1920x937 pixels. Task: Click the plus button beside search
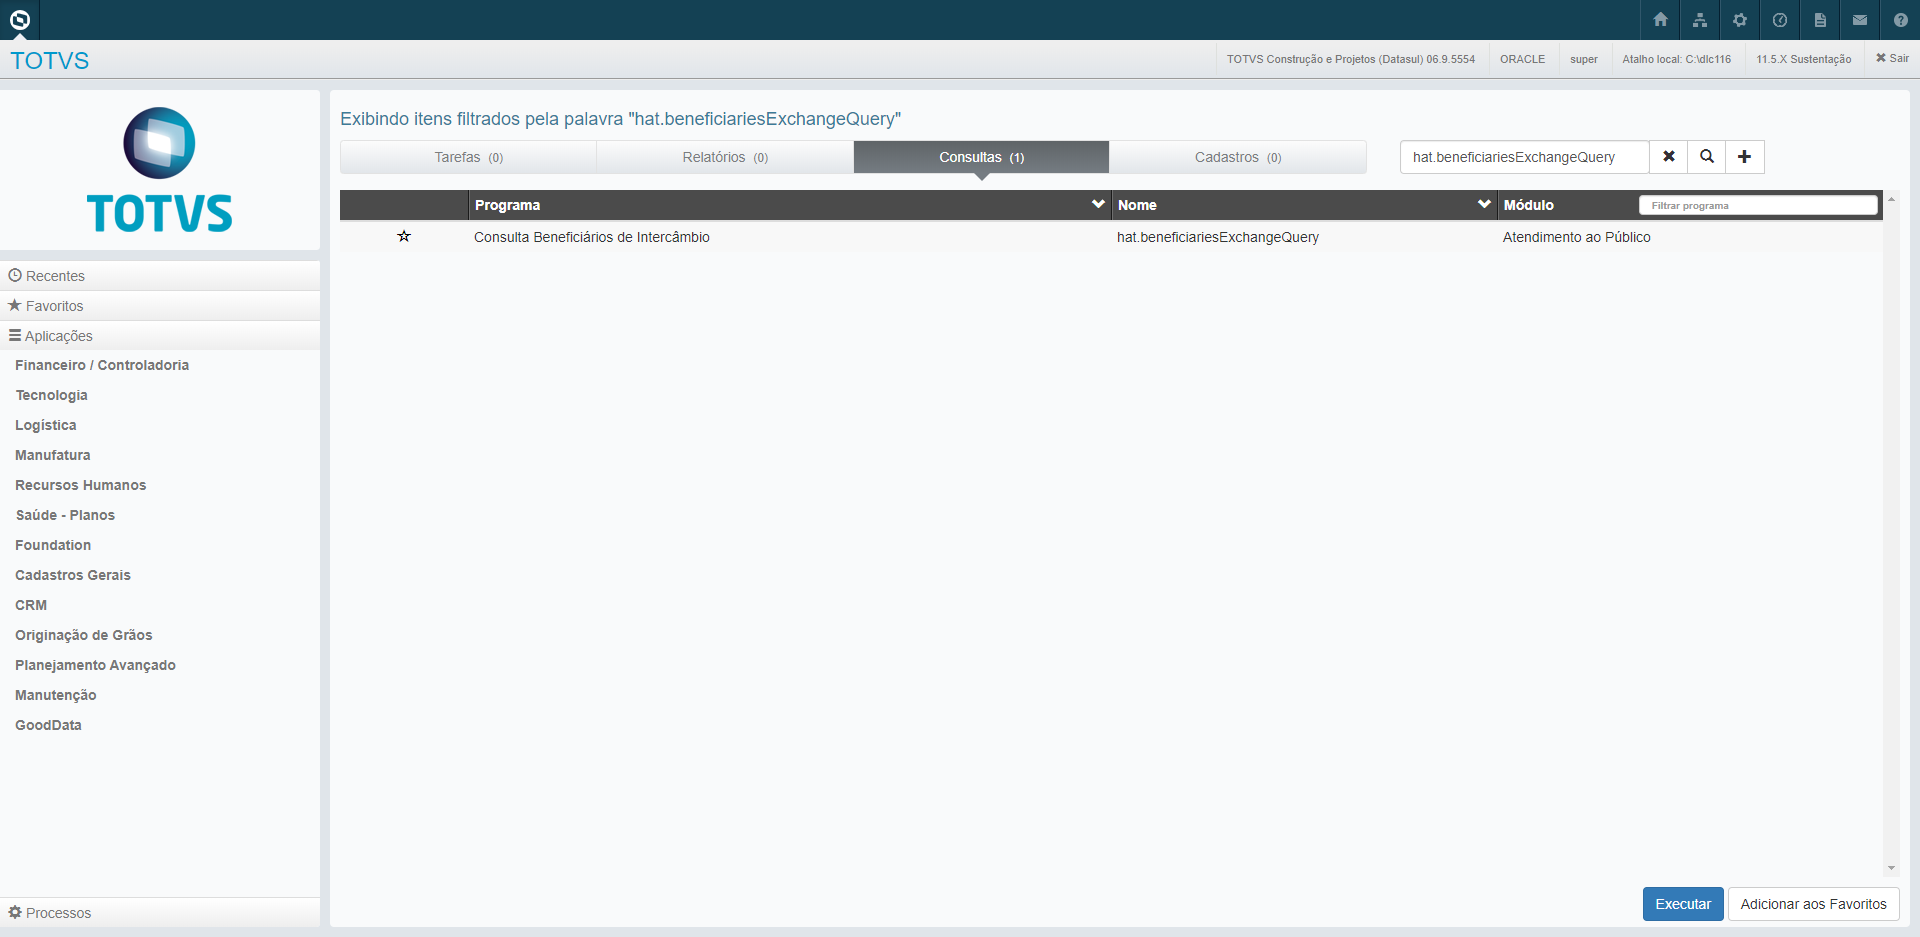click(x=1745, y=157)
